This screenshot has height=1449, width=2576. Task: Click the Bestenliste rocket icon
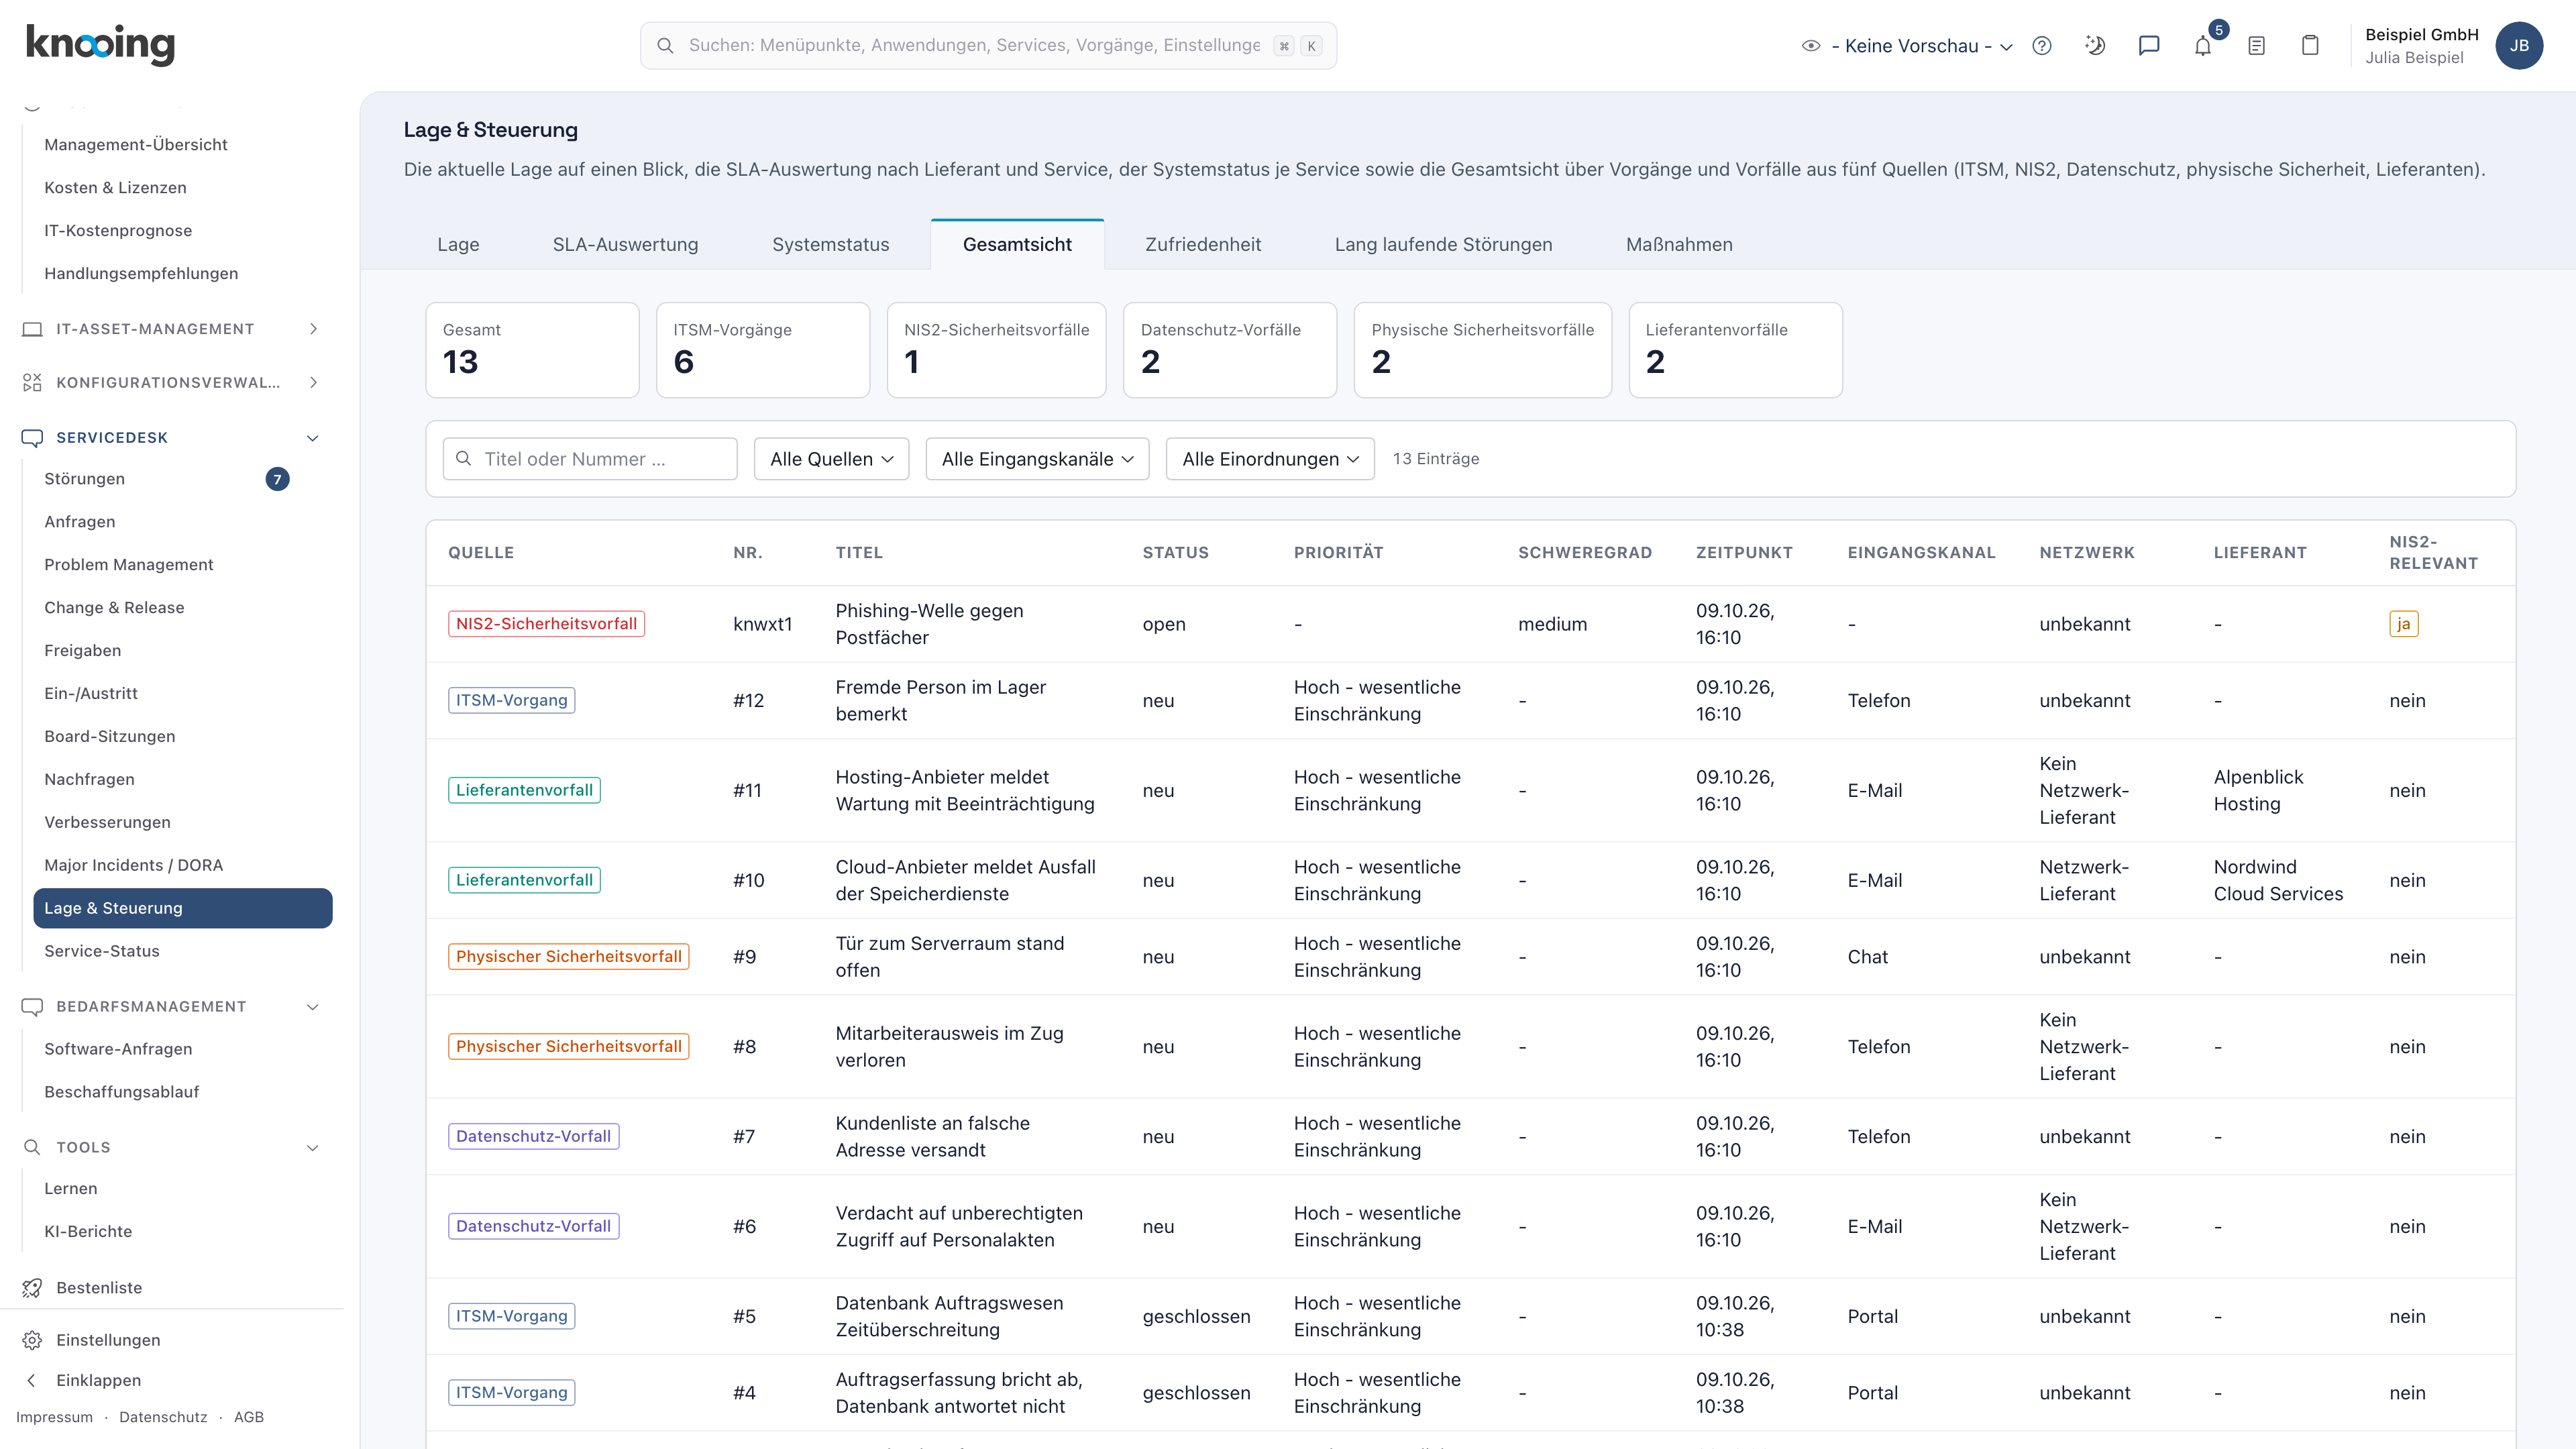(x=32, y=1288)
